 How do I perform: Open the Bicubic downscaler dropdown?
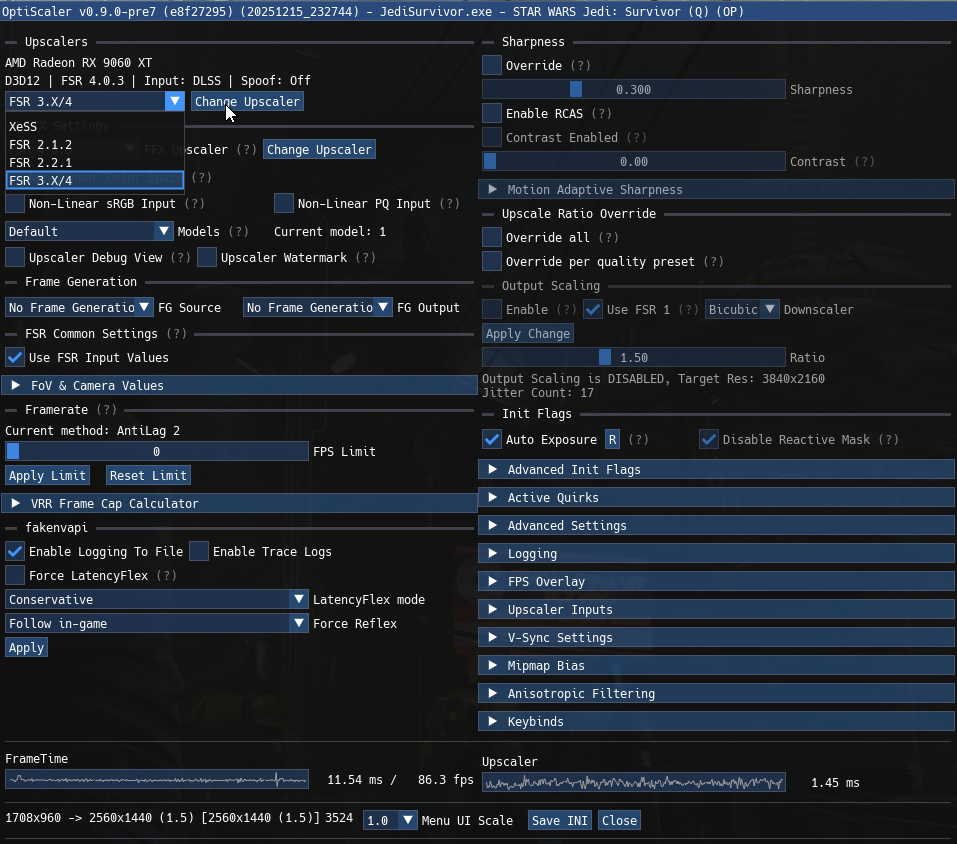tap(742, 309)
